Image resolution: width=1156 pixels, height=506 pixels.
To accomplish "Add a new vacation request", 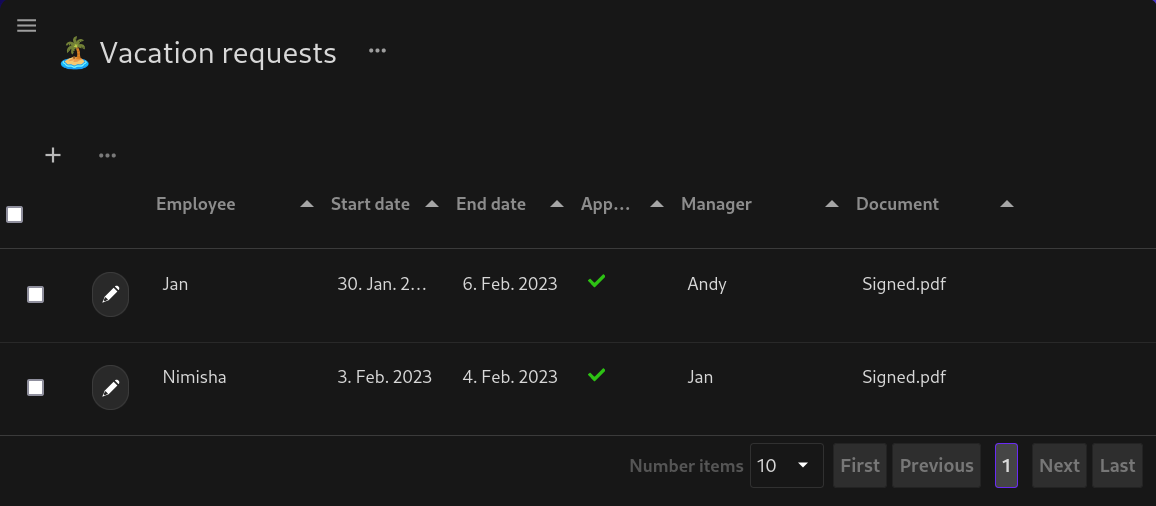I will (x=53, y=155).
